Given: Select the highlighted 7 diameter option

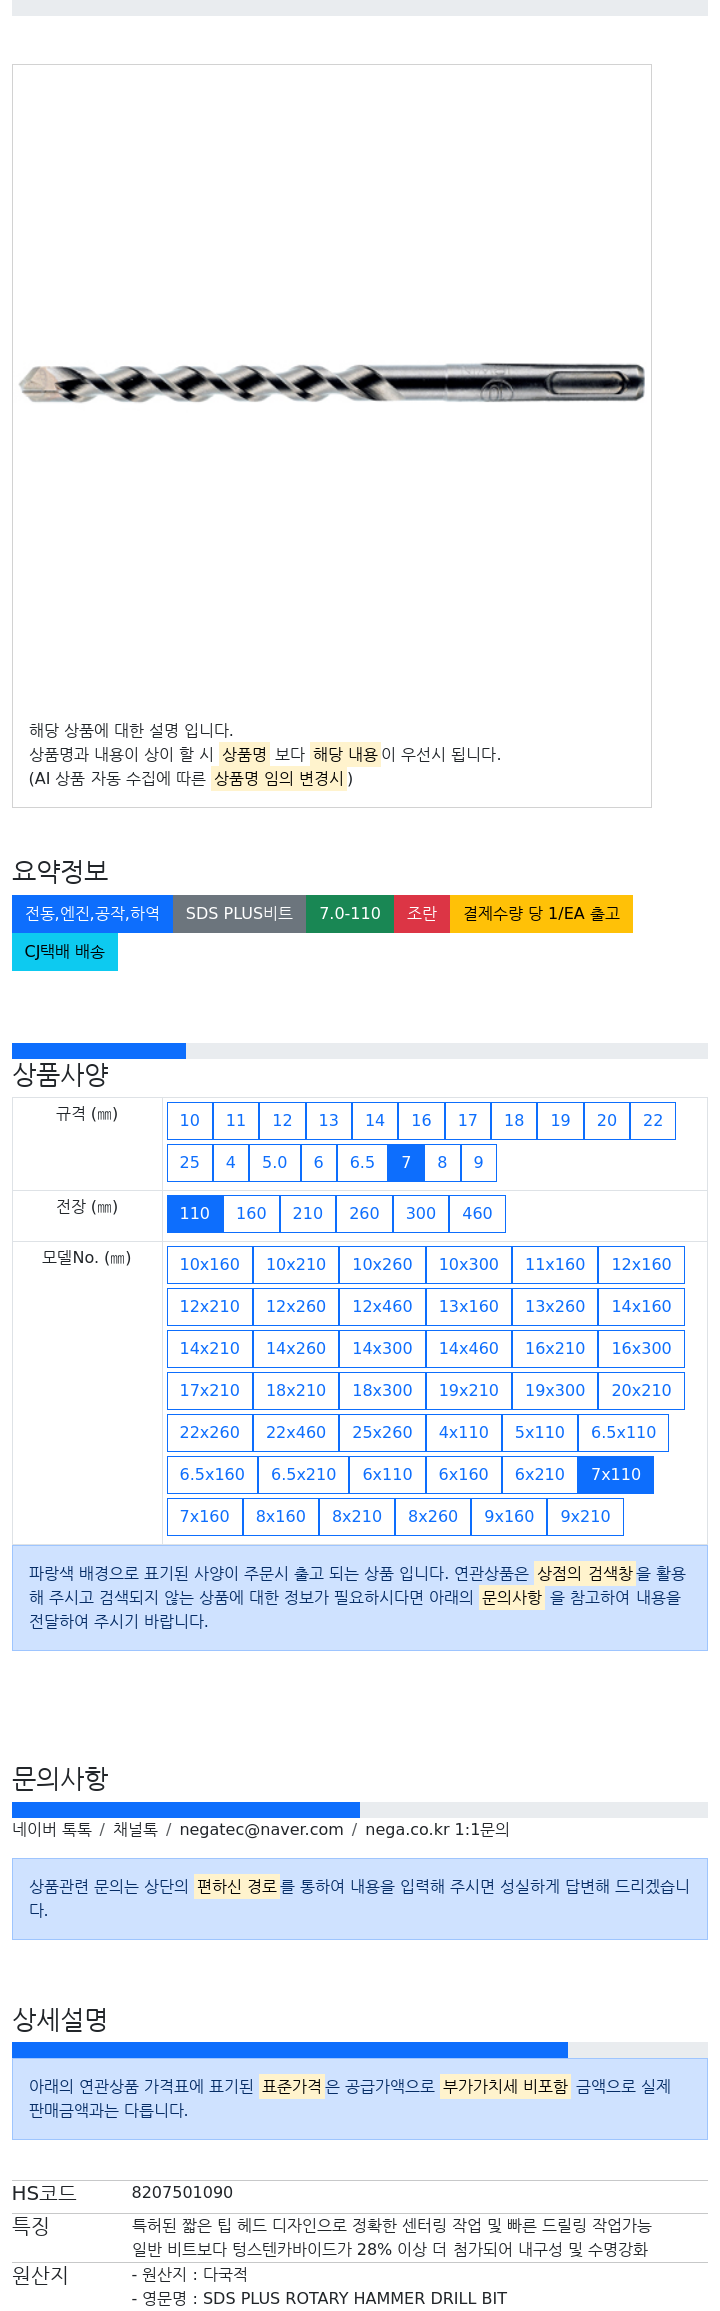Looking at the screenshot, I should pyautogui.click(x=406, y=1163).
